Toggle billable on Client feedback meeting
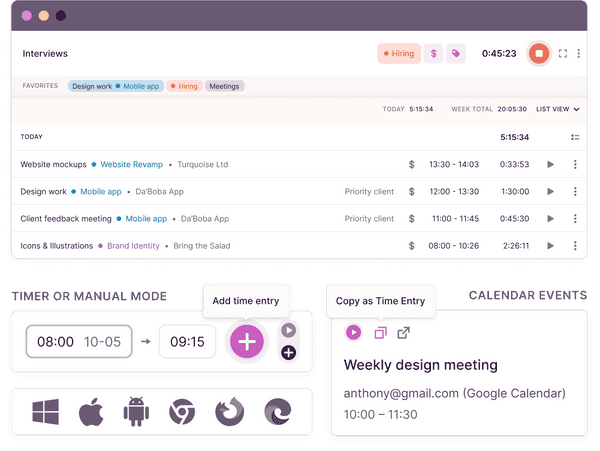The width and height of the screenshot is (600, 451). (x=411, y=218)
